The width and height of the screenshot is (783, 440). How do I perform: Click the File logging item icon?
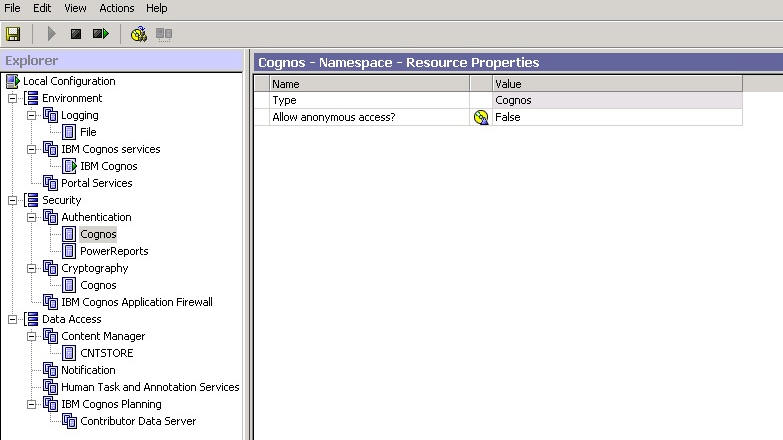pos(69,132)
